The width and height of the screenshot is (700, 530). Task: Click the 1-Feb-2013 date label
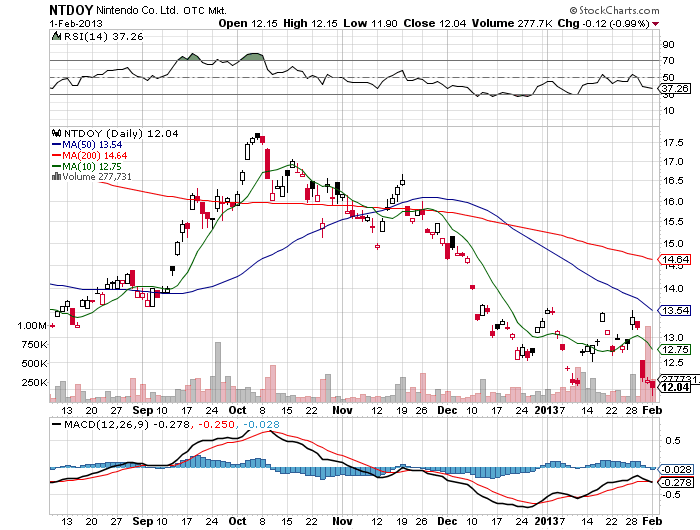pyautogui.click(x=76, y=23)
